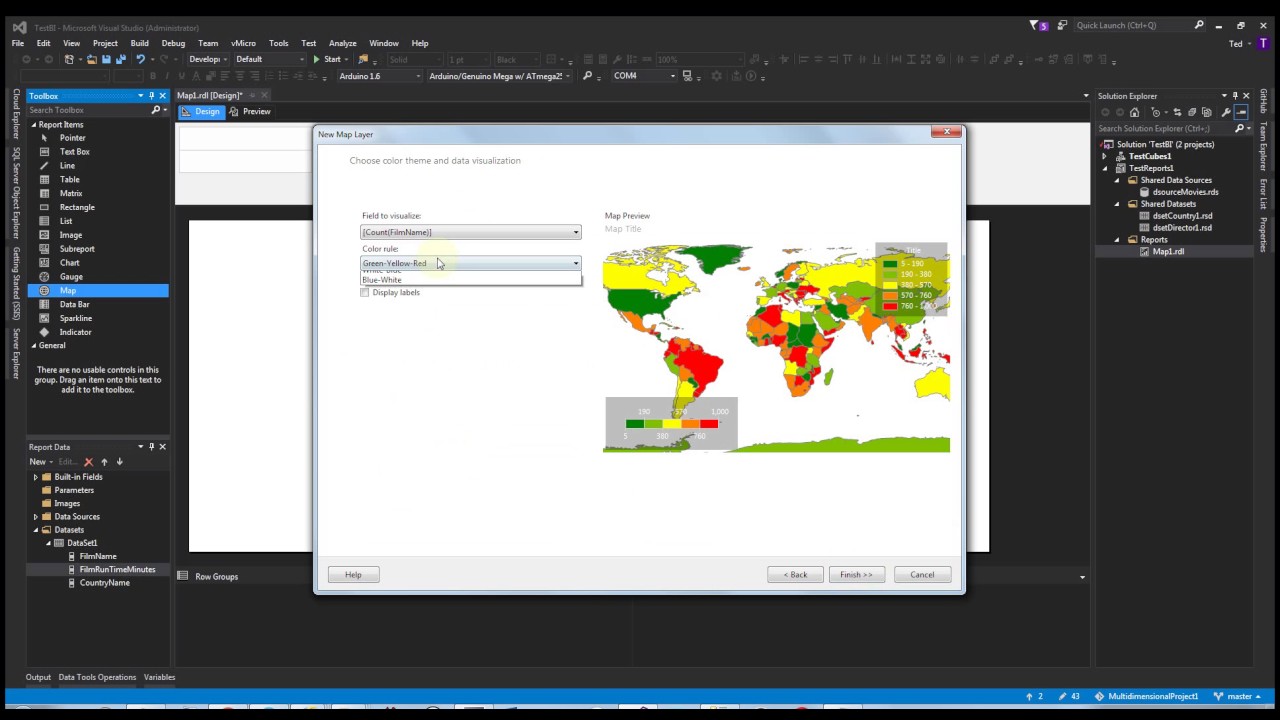
Task: Open the File menu
Action: (x=18, y=43)
